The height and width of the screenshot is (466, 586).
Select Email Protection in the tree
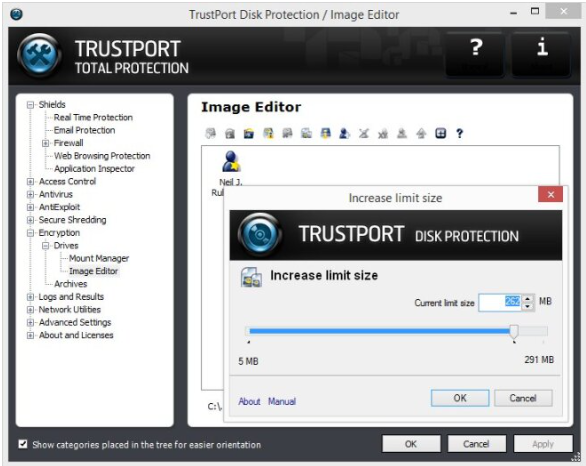pos(84,130)
